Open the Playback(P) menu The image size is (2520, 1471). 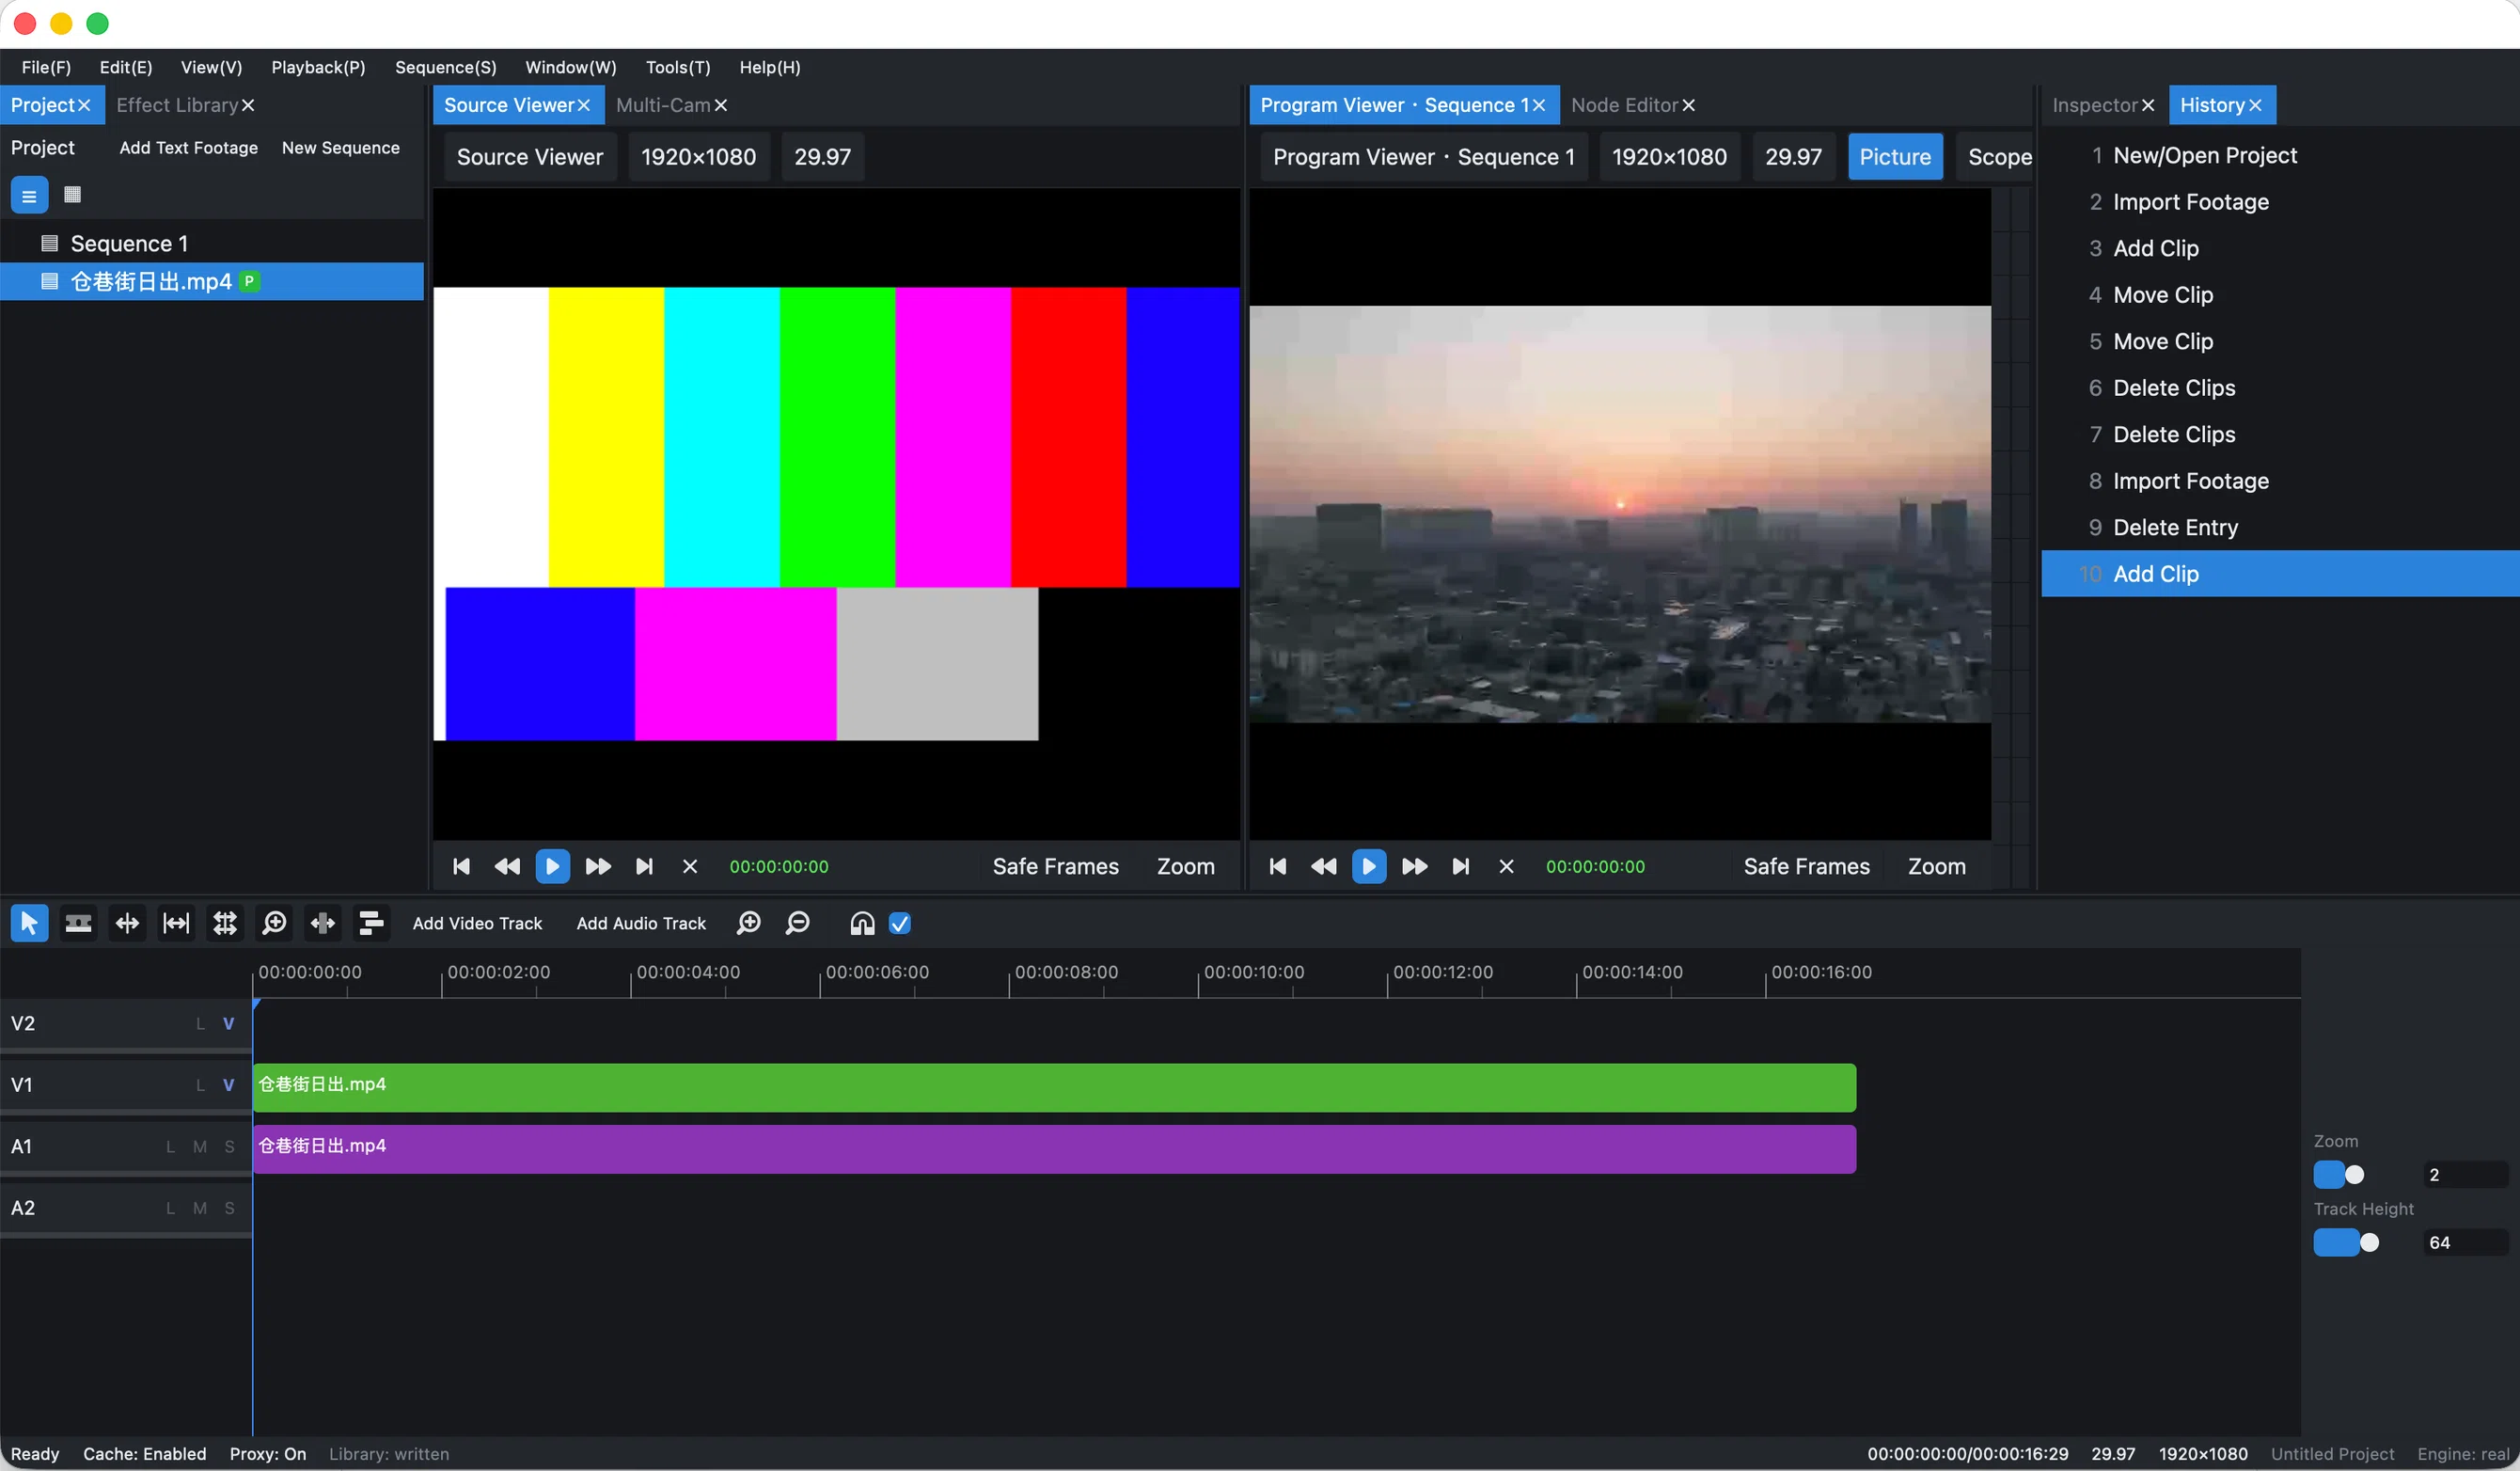point(318,67)
